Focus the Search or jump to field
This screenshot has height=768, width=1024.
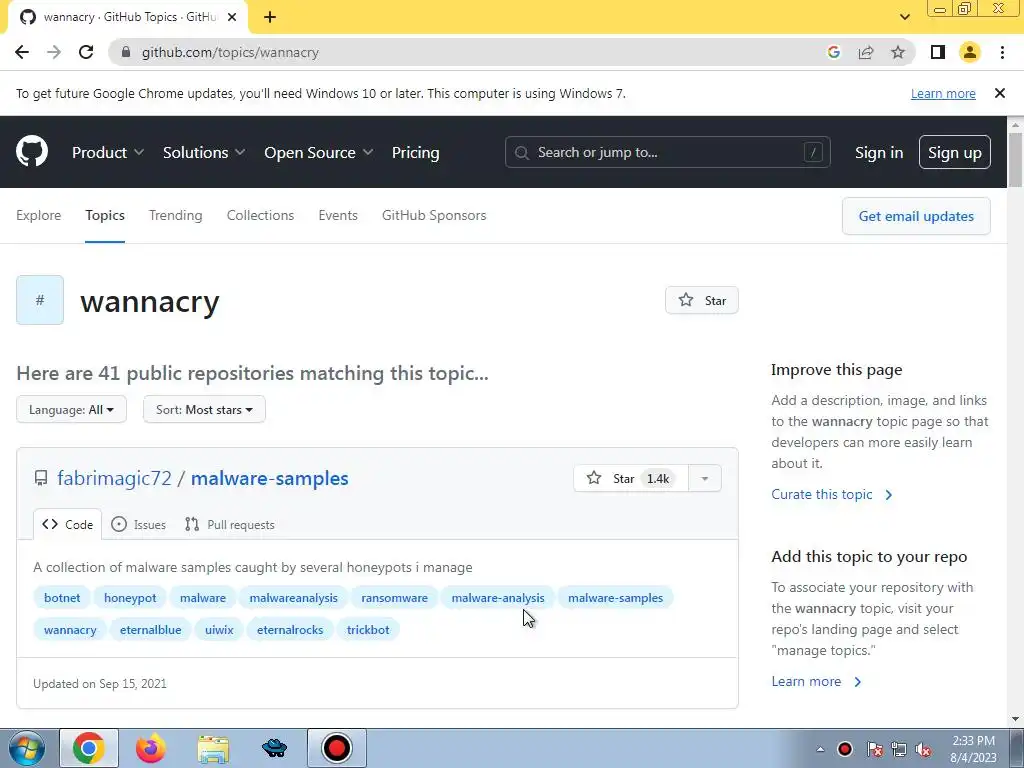click(667, 152)
